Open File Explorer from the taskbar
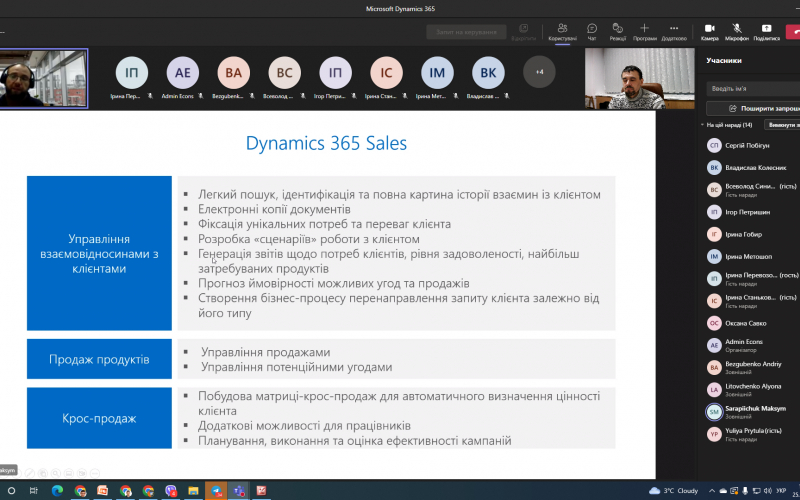Viewport: 800px width, 500px height. tap(193, 491)
